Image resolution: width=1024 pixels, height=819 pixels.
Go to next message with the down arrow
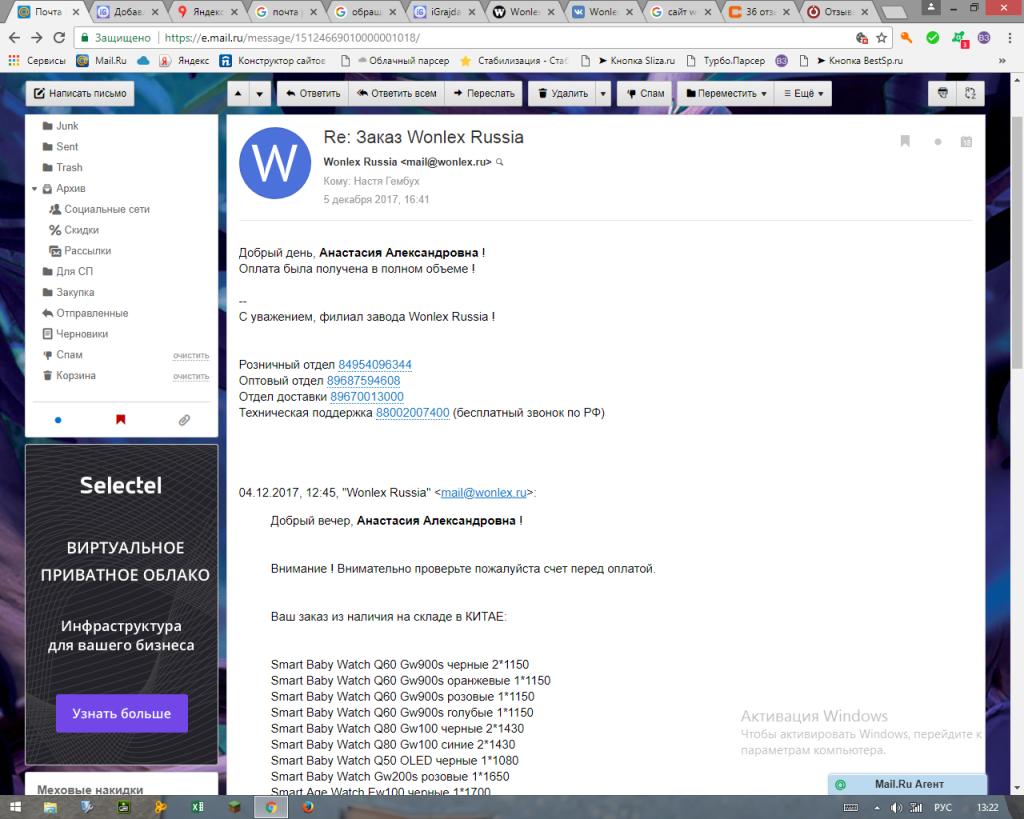(x=260, y=93)
